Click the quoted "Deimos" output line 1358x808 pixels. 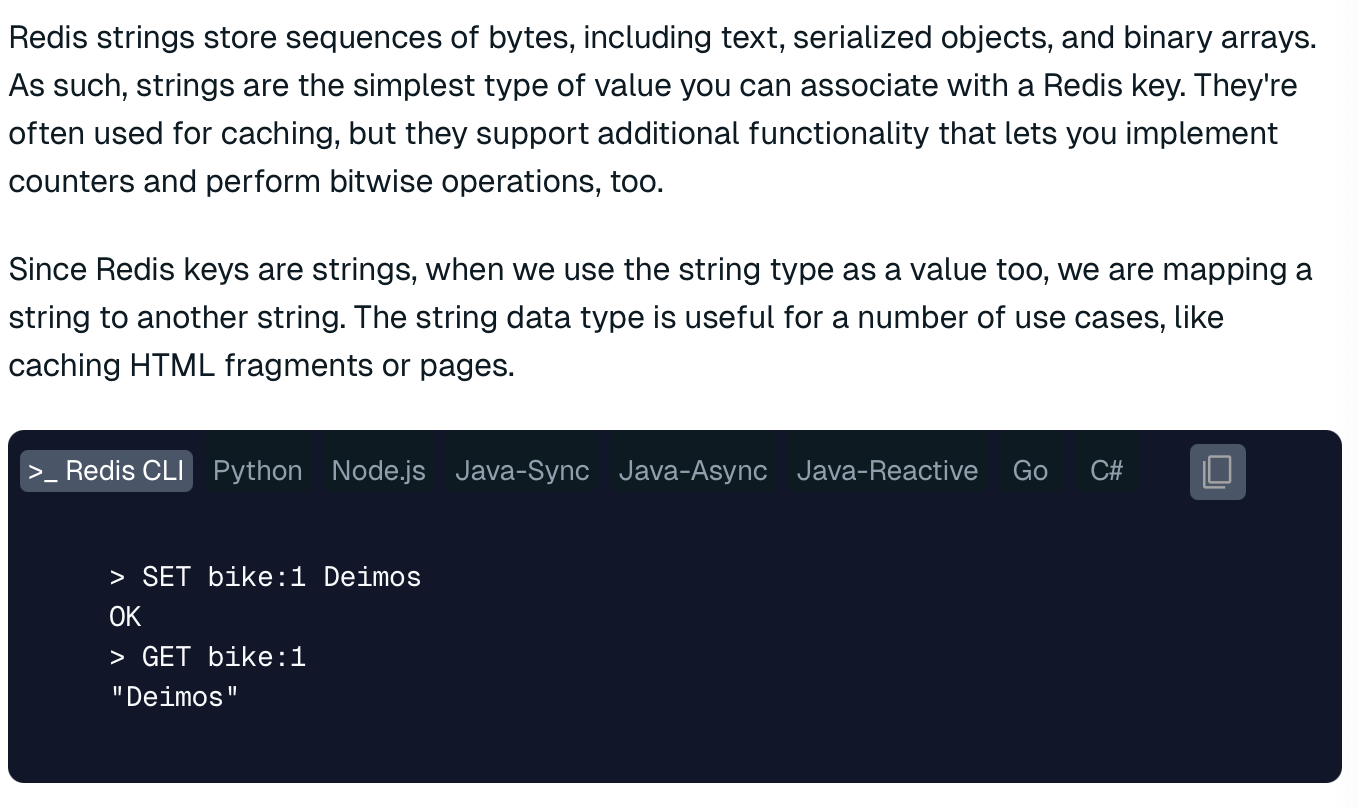[x=175, y=697]
